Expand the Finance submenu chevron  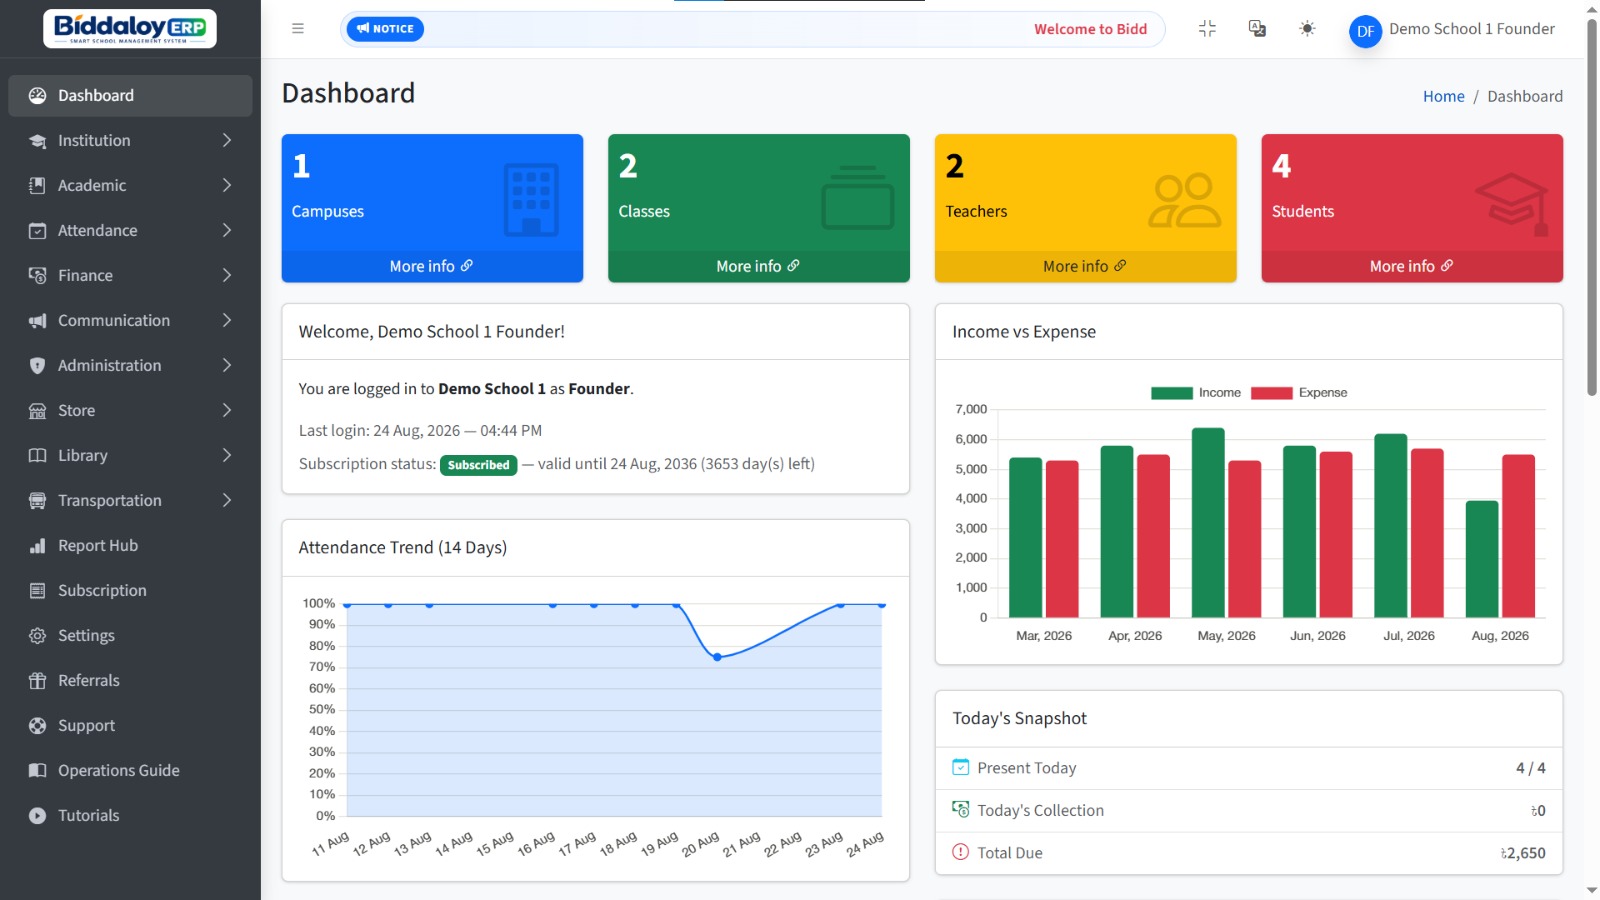[227, 276]
